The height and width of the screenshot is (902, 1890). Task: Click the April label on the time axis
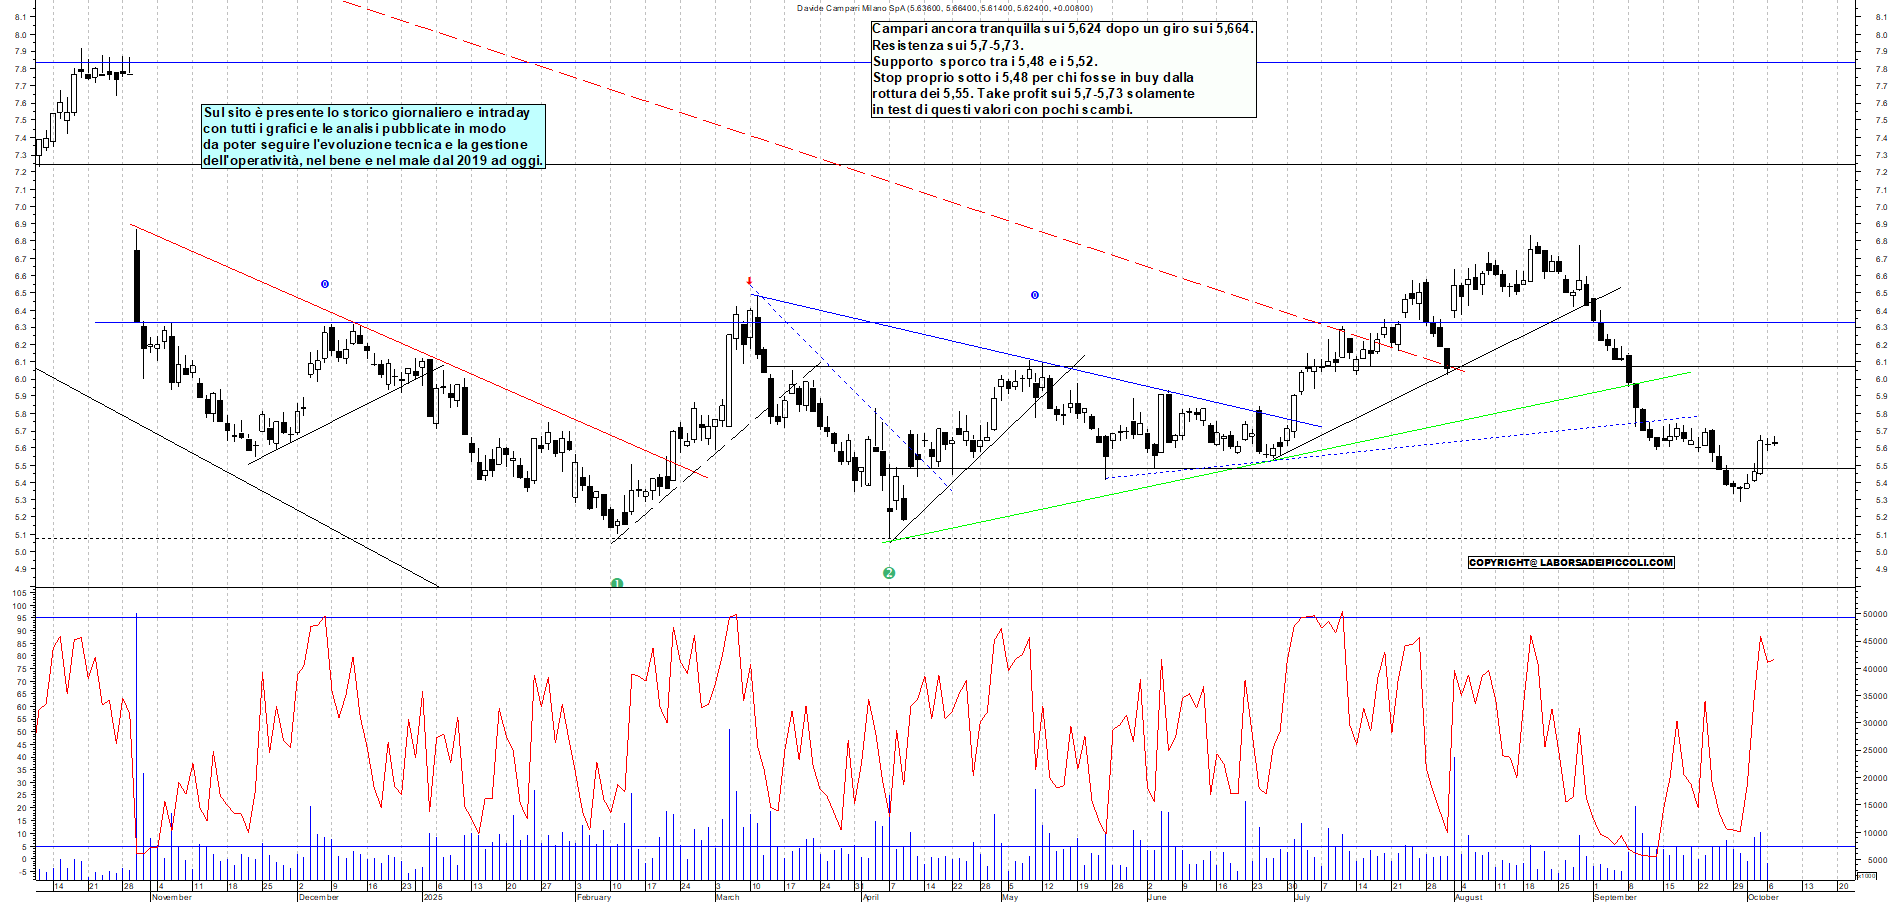pos(870,897)
